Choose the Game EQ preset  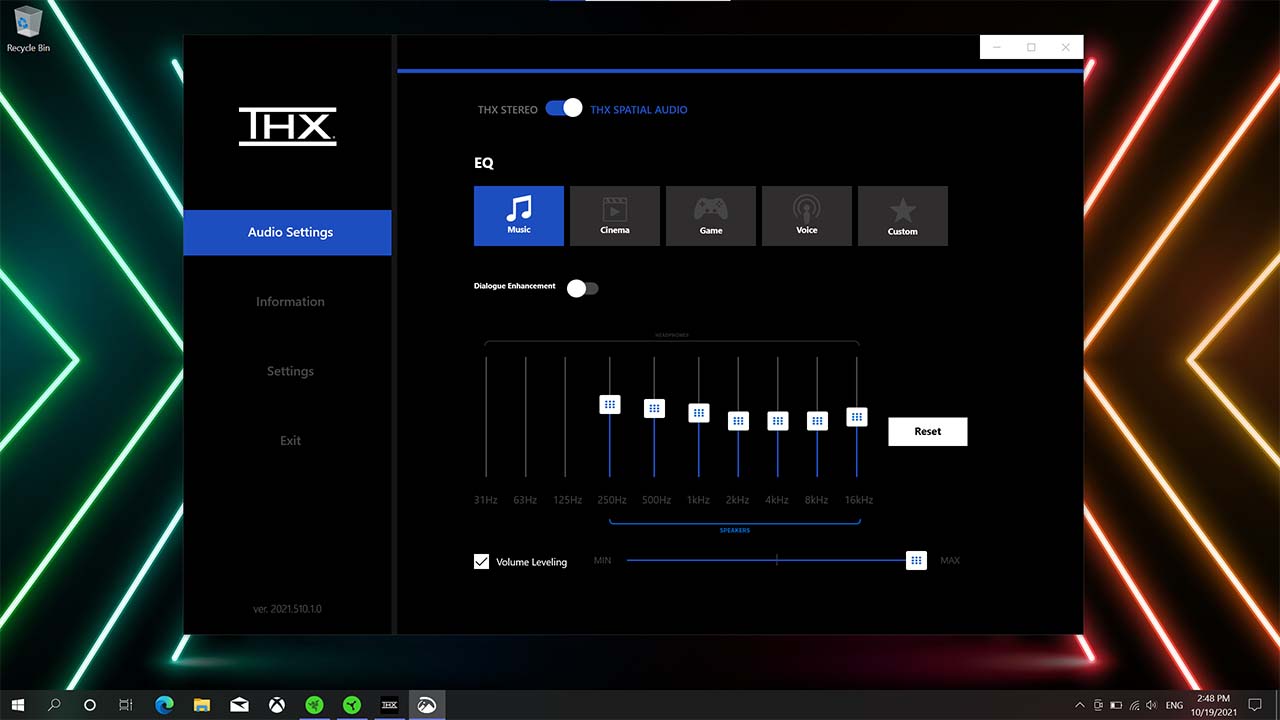pyautogui.click(x=710, y=215)
